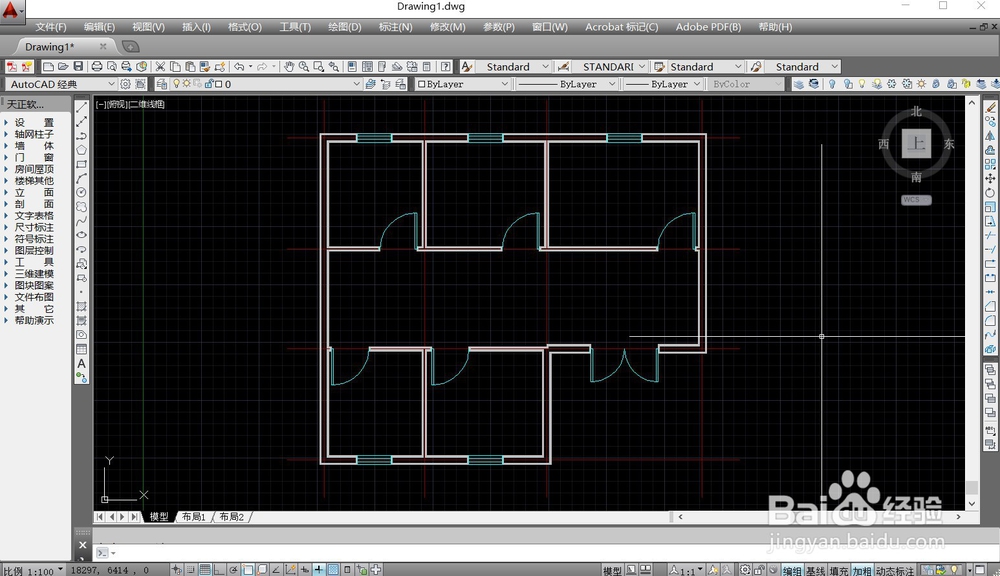Click the Open file folder icon
This screenshot has height=576, width=1000.
point(63,66)
